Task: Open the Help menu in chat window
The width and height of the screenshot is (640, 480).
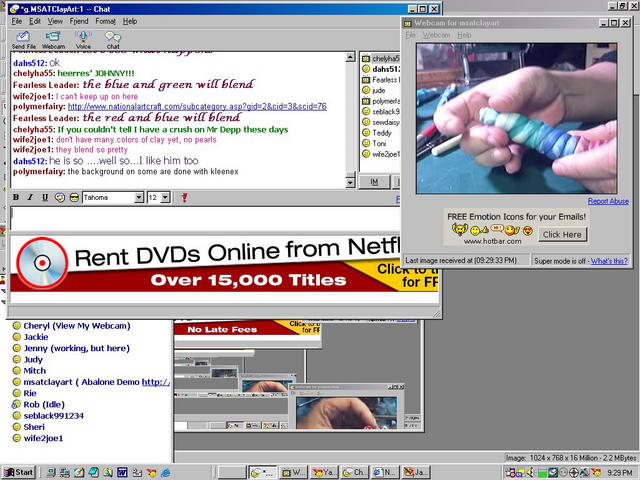Action: point(130,21)
